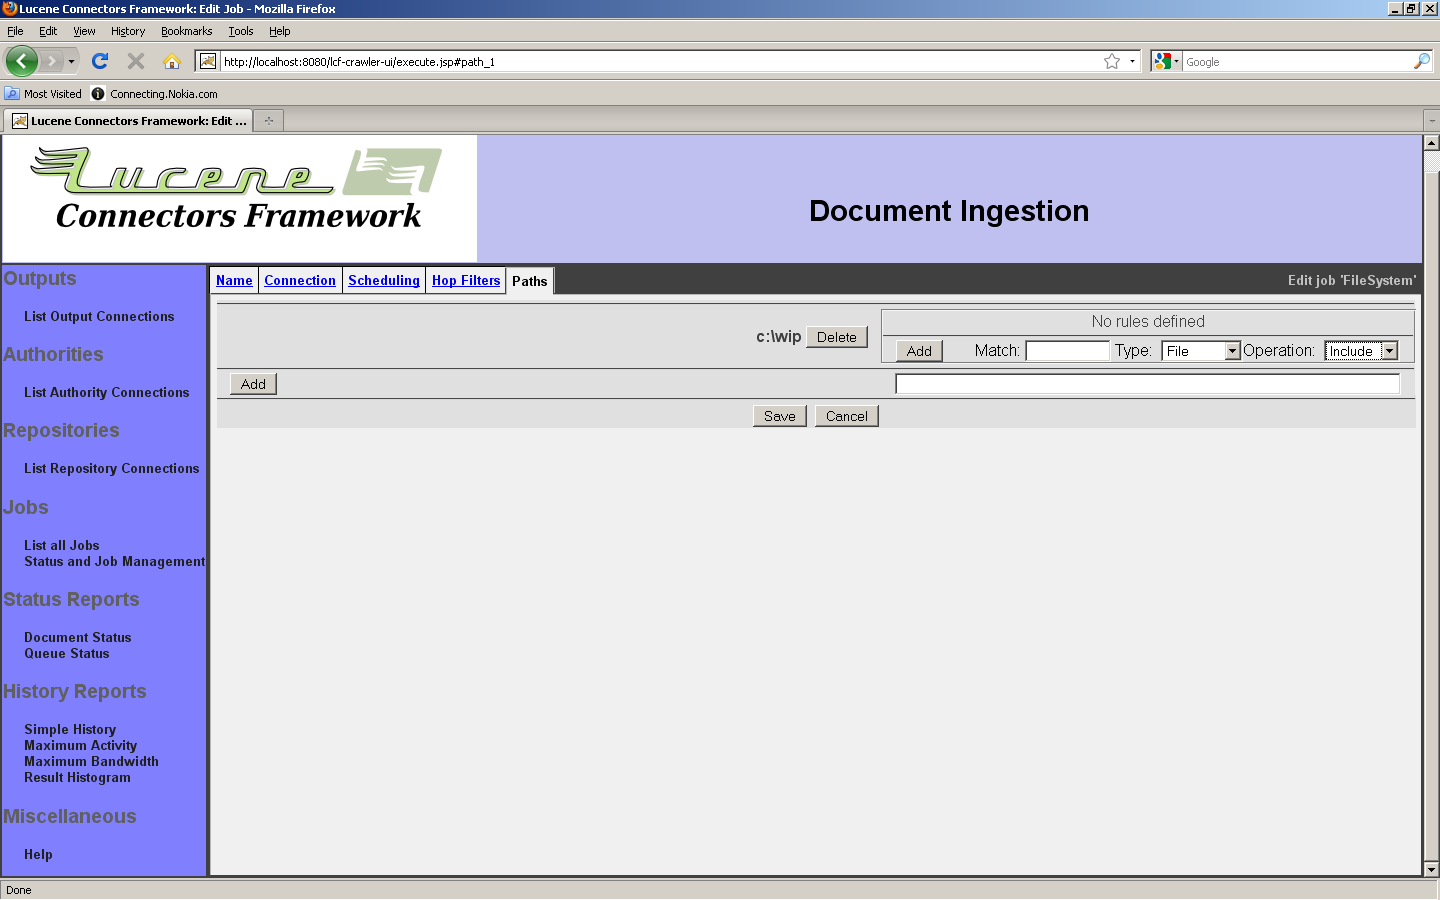Open Most Visited bookmarks folder
Viewport: 1440px width, 900px height.
click(43, 94)
